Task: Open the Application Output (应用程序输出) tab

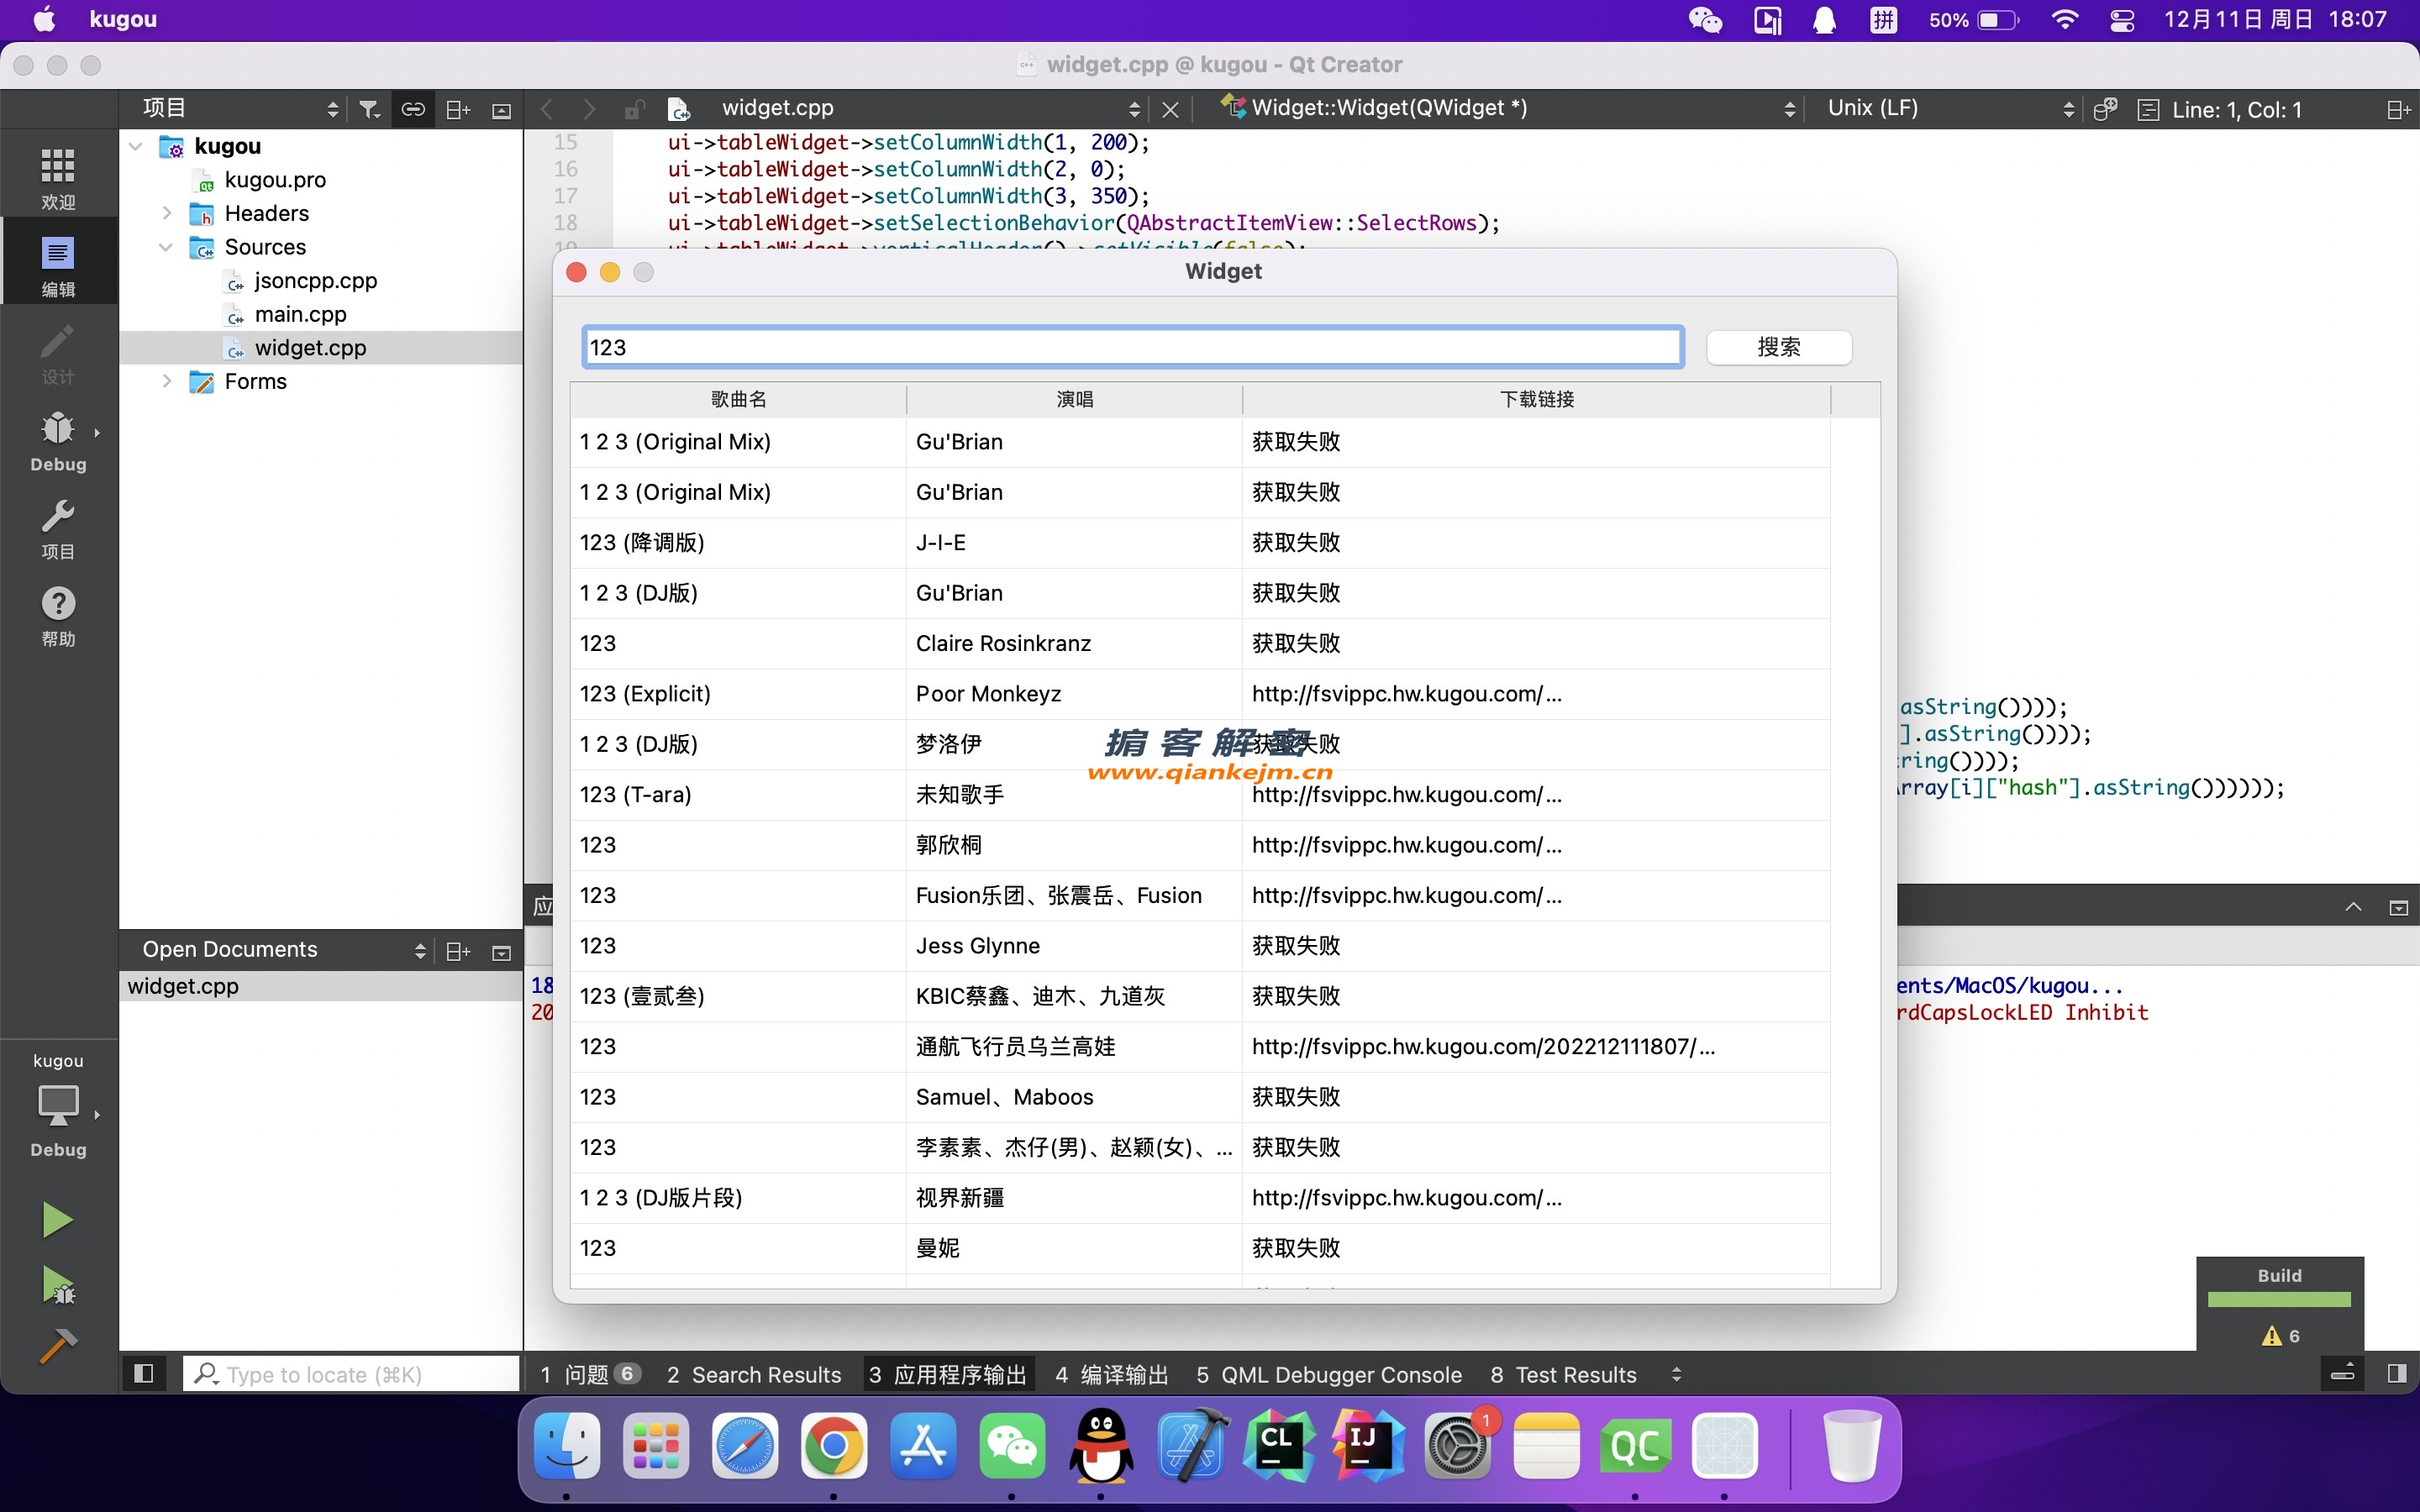Action: 948,1374
